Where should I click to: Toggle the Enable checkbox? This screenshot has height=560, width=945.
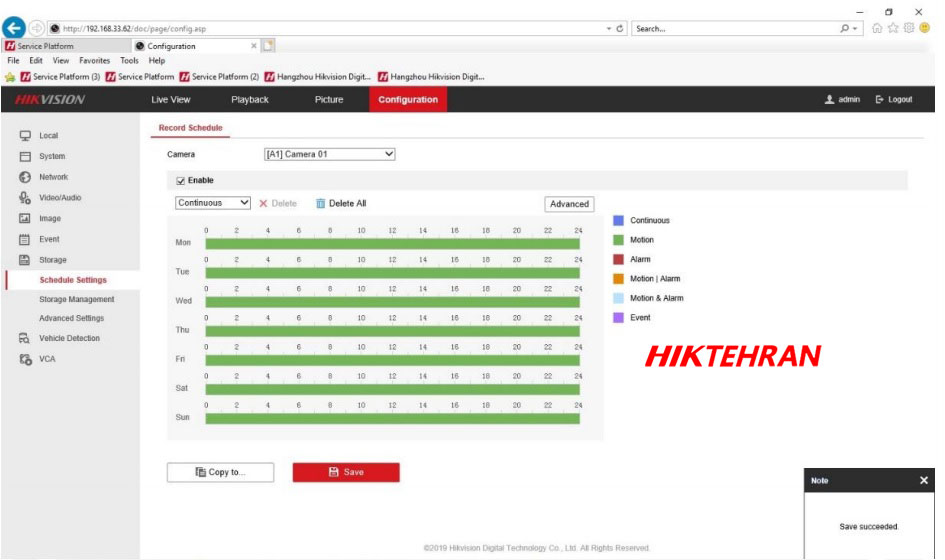click(180, 181)
